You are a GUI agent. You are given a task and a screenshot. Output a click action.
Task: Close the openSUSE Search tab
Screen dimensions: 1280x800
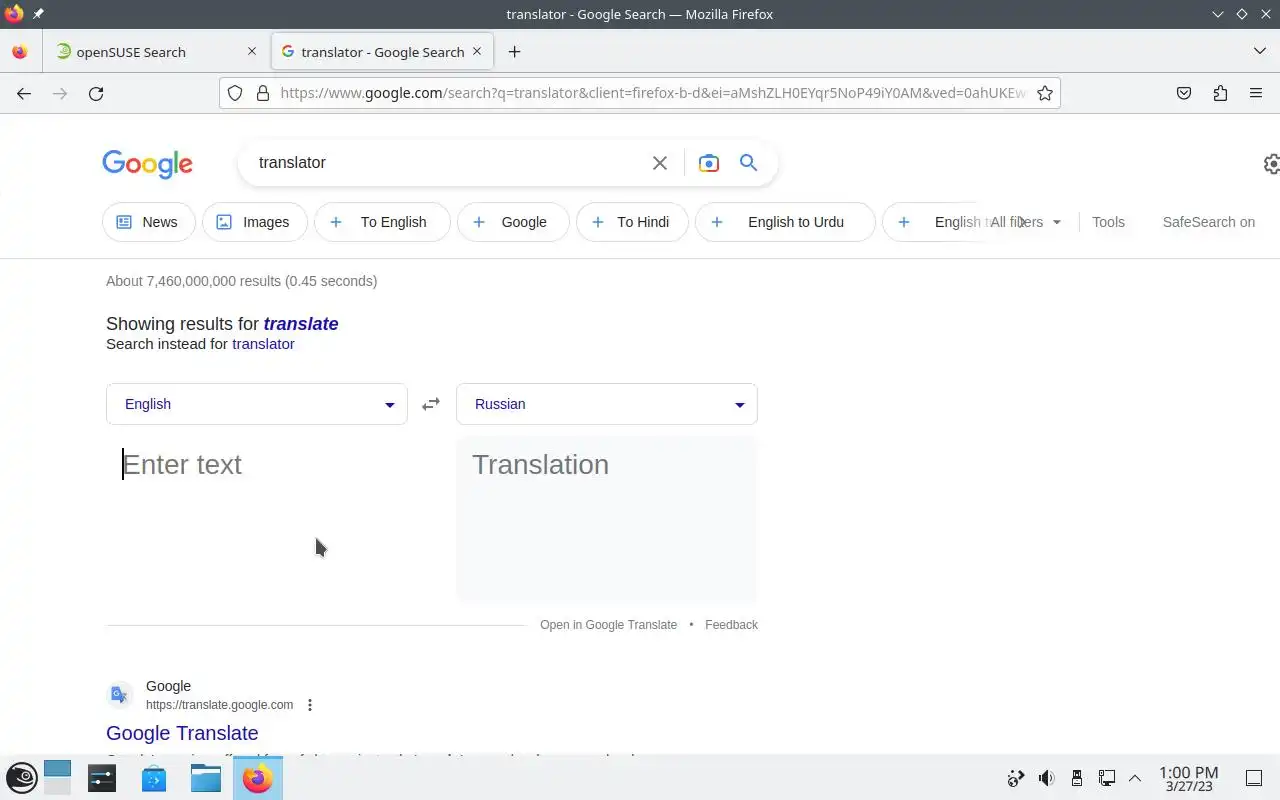[252, 52]
